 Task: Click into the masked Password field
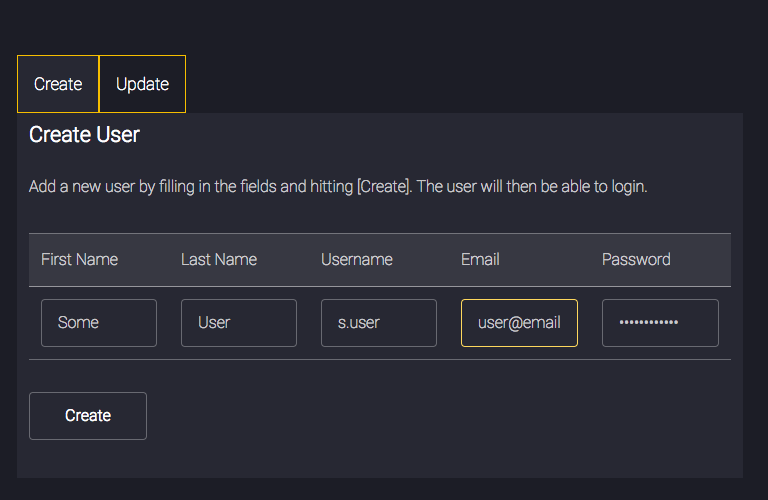pyautogui.click(x=660, y=323)
